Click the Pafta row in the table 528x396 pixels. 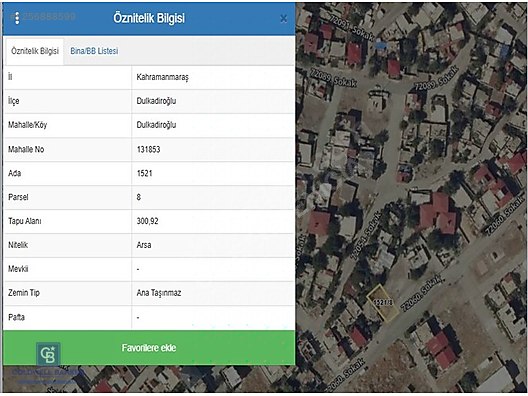(149, 318)
